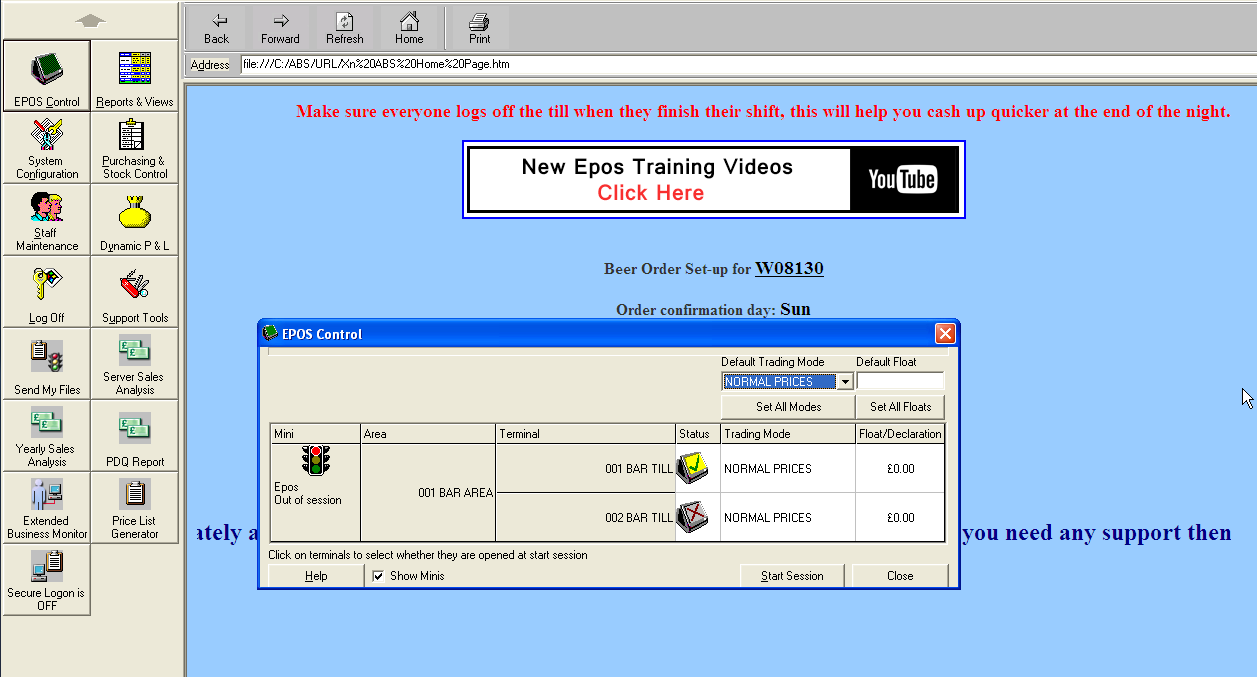Open the PDQ Report icon
Viewport: 1257px width, 677px height.
pos(135,435)
